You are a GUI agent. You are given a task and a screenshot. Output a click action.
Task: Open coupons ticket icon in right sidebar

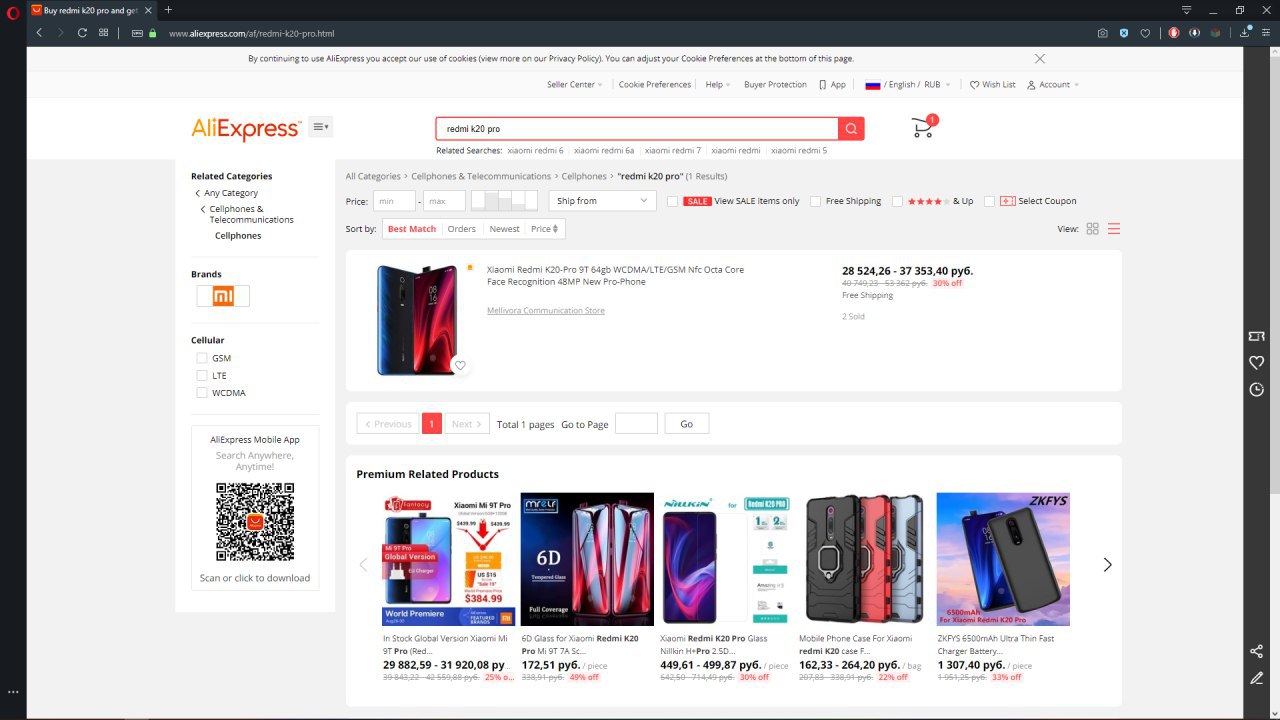tap(1257, 336)
